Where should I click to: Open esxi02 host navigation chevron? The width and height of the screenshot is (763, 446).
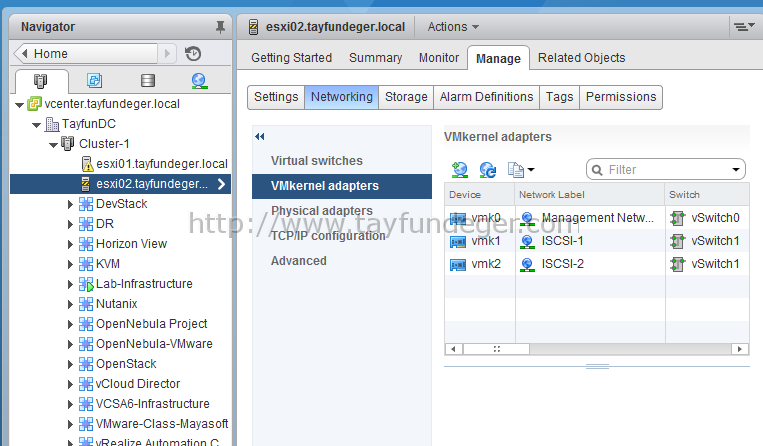(221, 184)
